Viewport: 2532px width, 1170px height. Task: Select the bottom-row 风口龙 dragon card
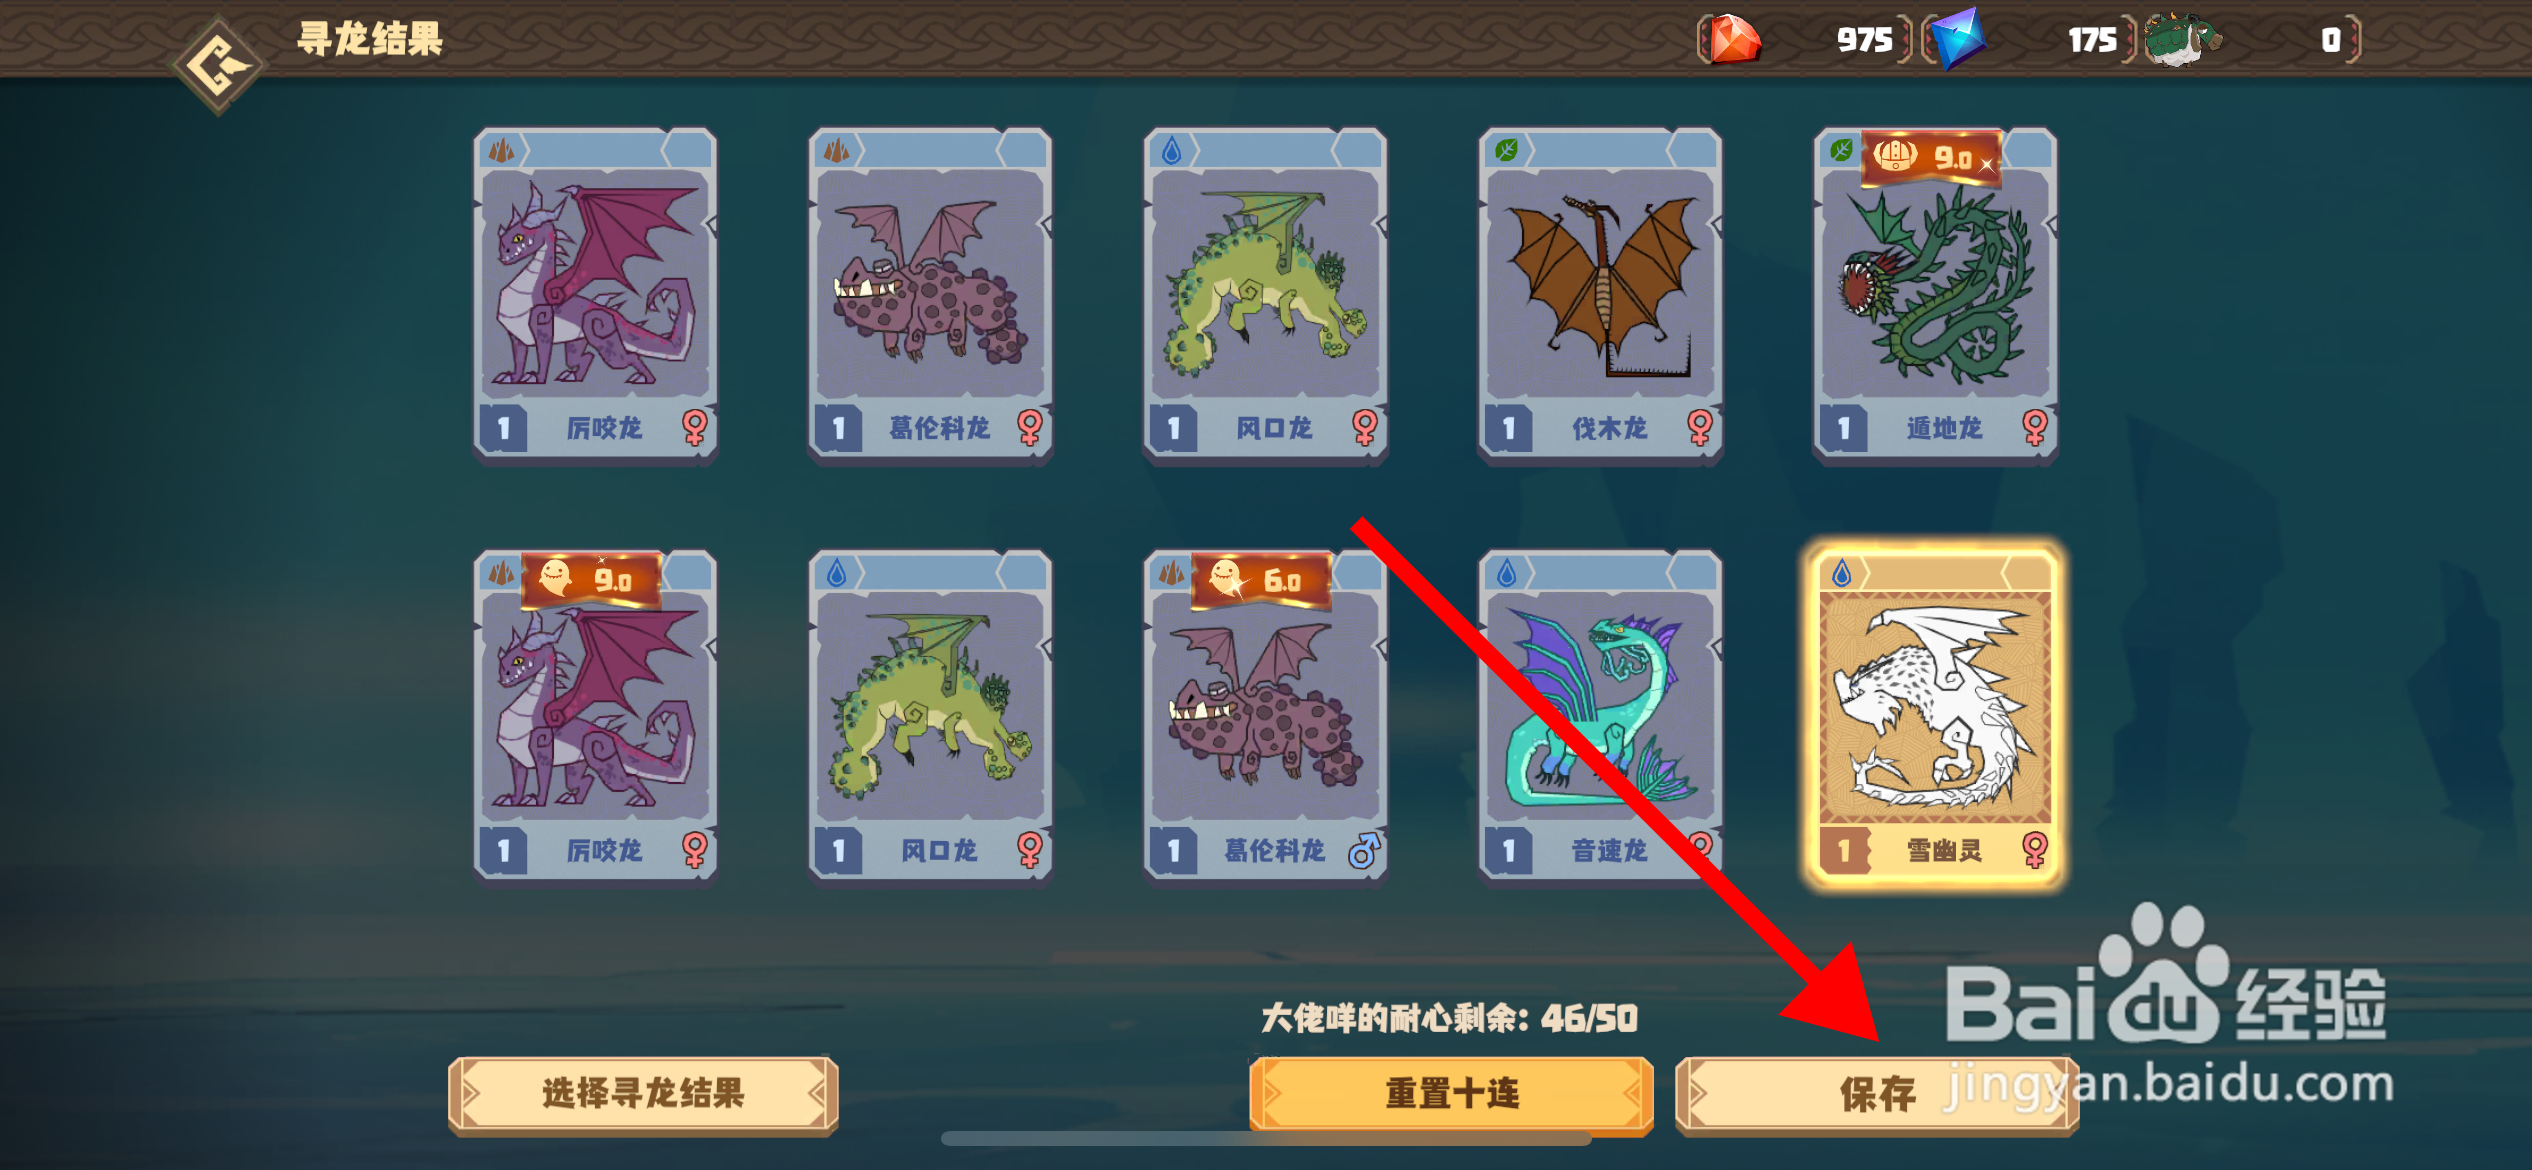pyautogui.click(x=930, y=716)
